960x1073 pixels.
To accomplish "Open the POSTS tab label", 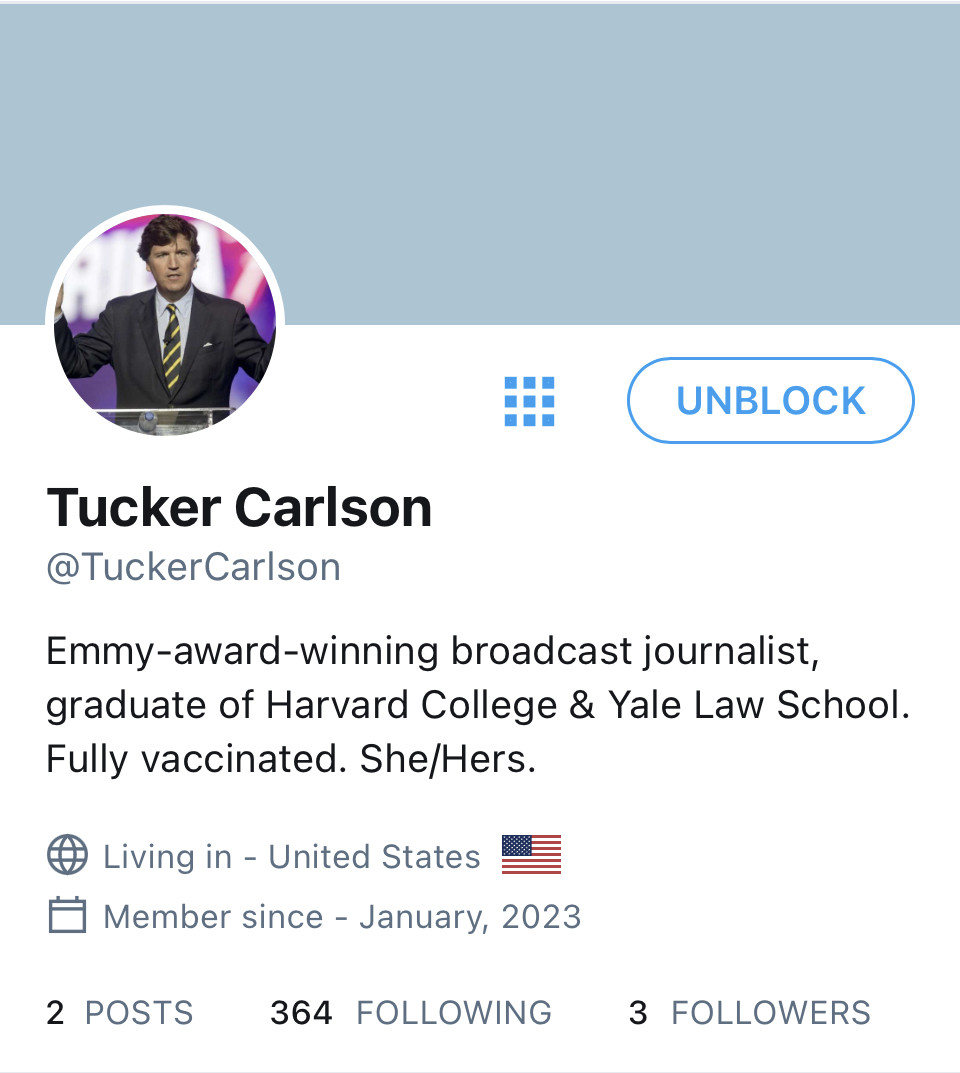I will point(139,1013).
